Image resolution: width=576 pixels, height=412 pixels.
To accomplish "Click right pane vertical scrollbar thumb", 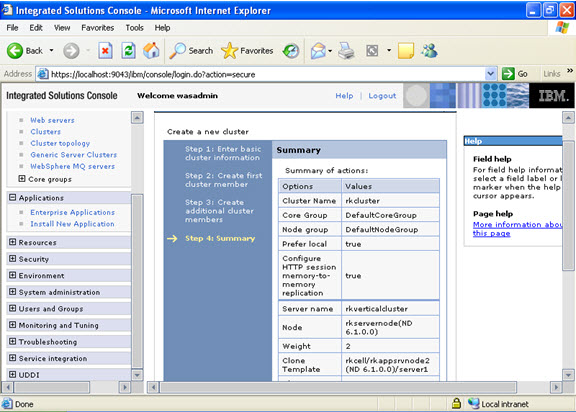I will (x=568, y=206).
